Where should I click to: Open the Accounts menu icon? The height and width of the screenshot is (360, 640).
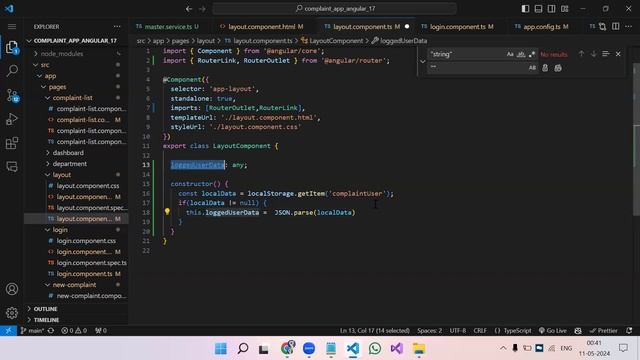click(x=12, y=289)
